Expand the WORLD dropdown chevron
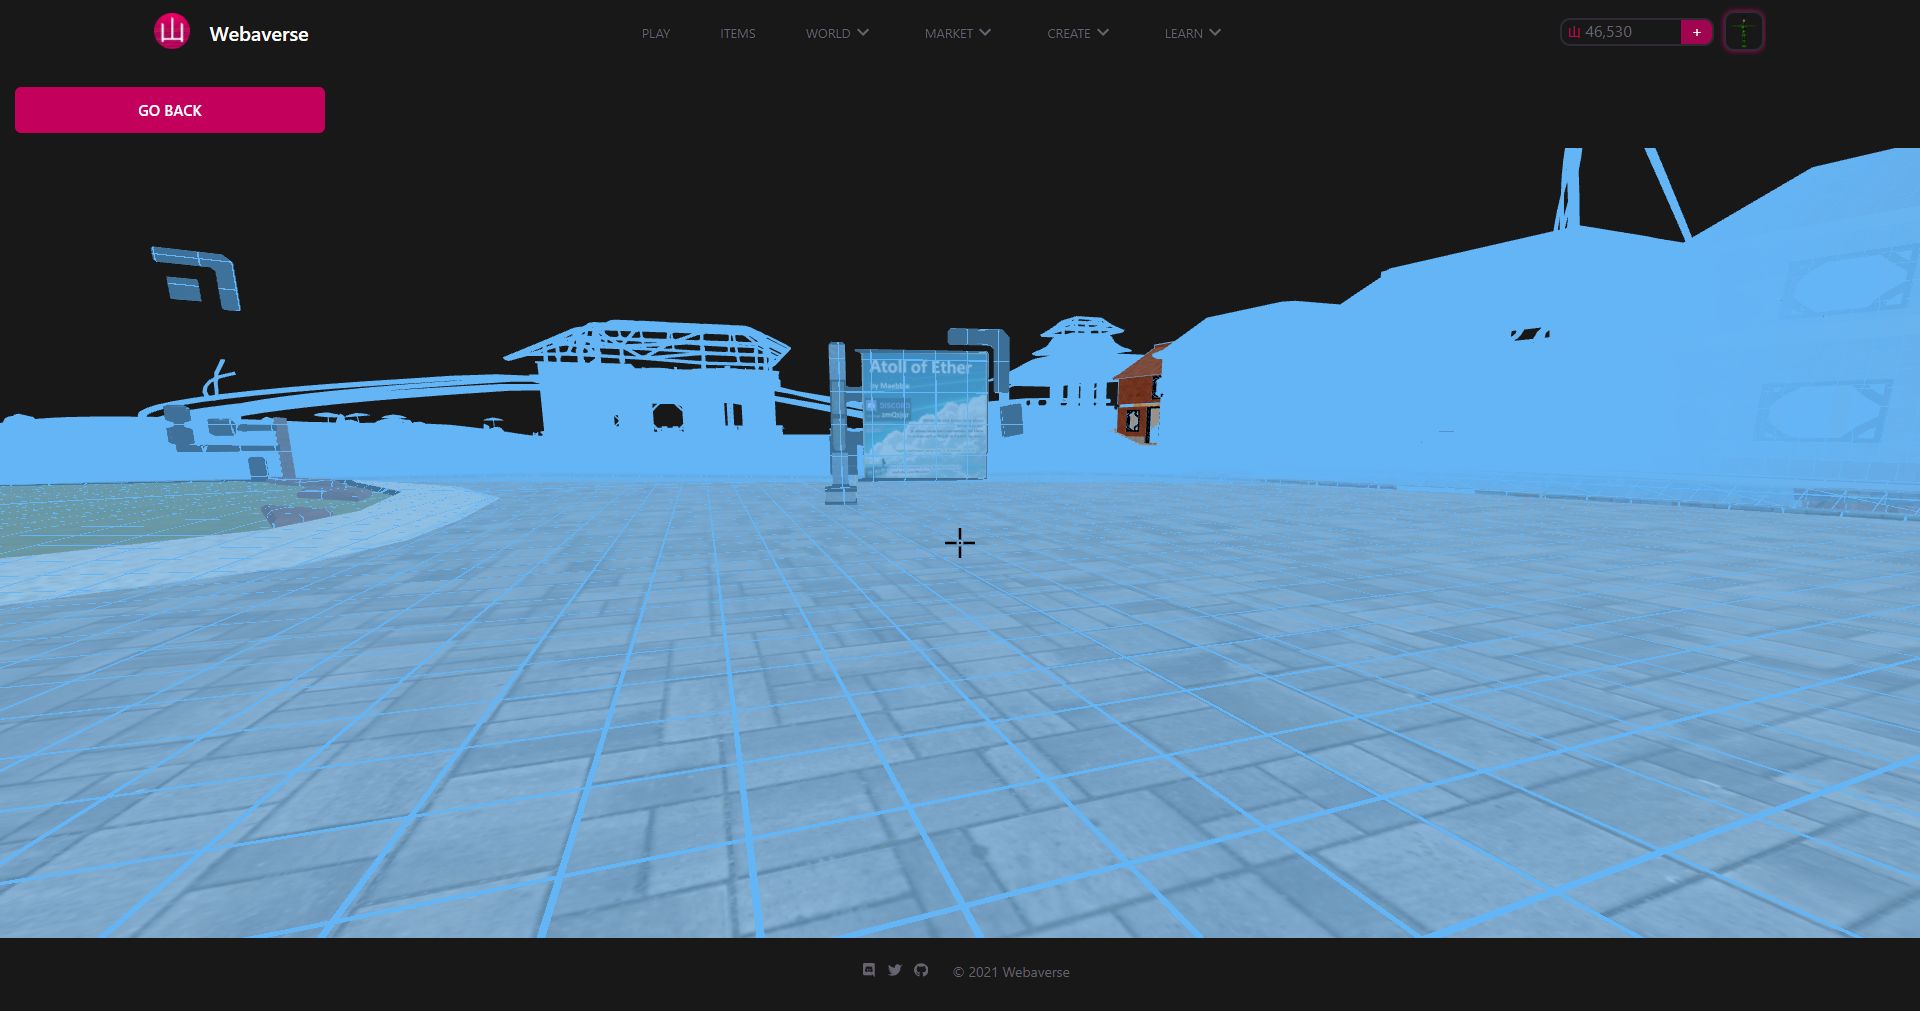1920x1011 pixels. pos(863,33)
